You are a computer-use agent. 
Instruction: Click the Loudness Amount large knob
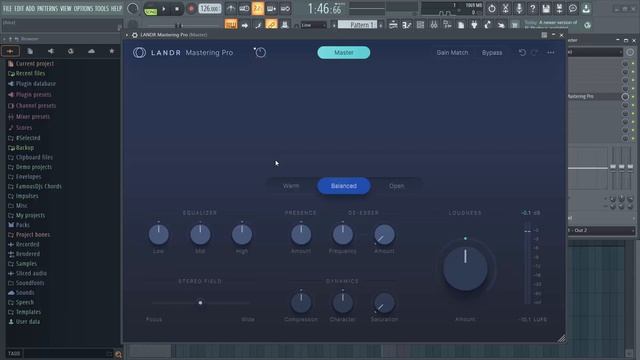click(465, 268)
